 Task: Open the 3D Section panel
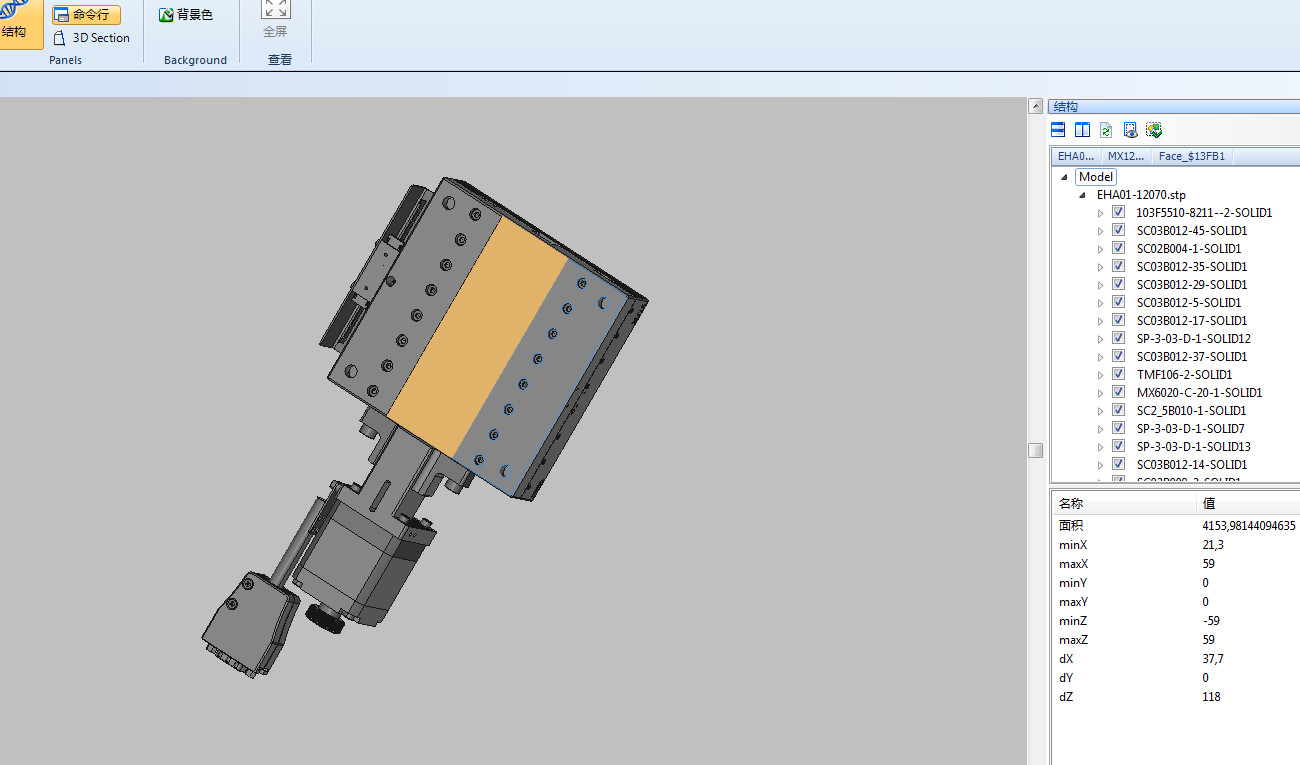coord(91,38)
